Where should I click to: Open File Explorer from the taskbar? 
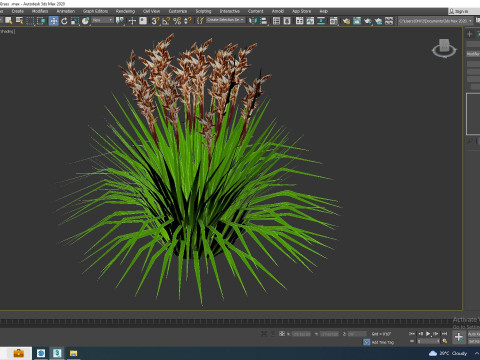coord(73,353)
